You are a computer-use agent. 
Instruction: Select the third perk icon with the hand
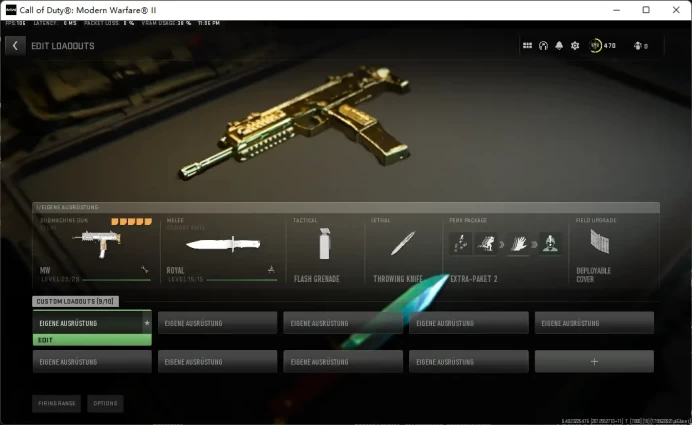pyautogui.click(x=518, y=243)
